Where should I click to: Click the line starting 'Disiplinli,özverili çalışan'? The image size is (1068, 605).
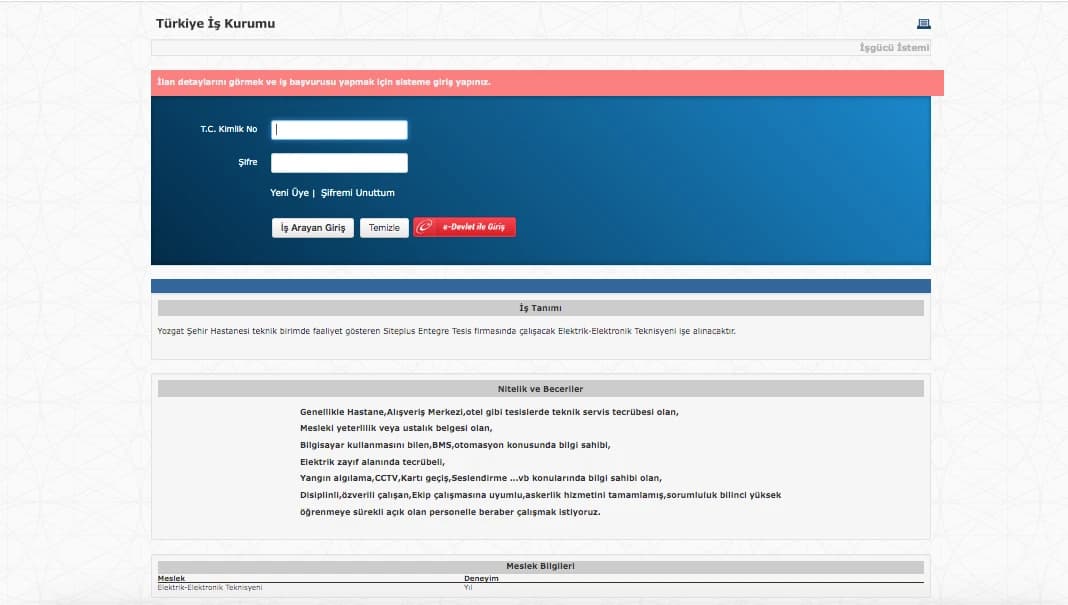[540, 495]
